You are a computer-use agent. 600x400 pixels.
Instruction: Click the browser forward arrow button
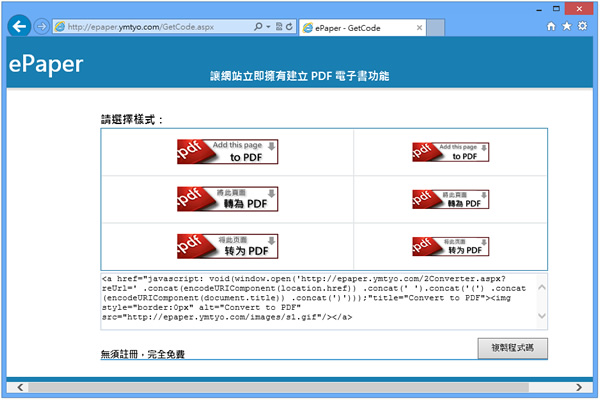click(41, 26)
